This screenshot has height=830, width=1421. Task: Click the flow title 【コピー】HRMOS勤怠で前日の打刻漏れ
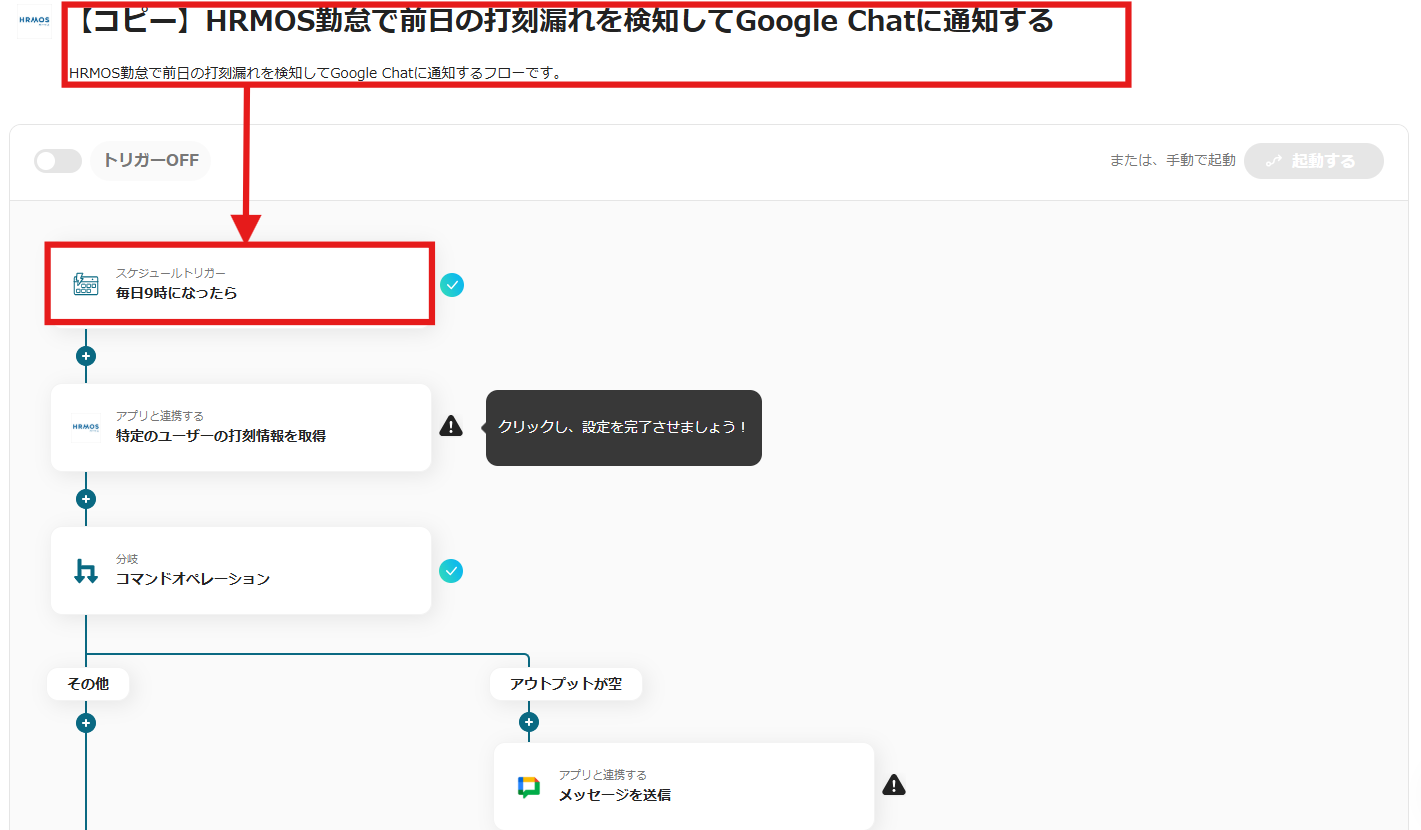pyautogui.click(x=561, y=21)
